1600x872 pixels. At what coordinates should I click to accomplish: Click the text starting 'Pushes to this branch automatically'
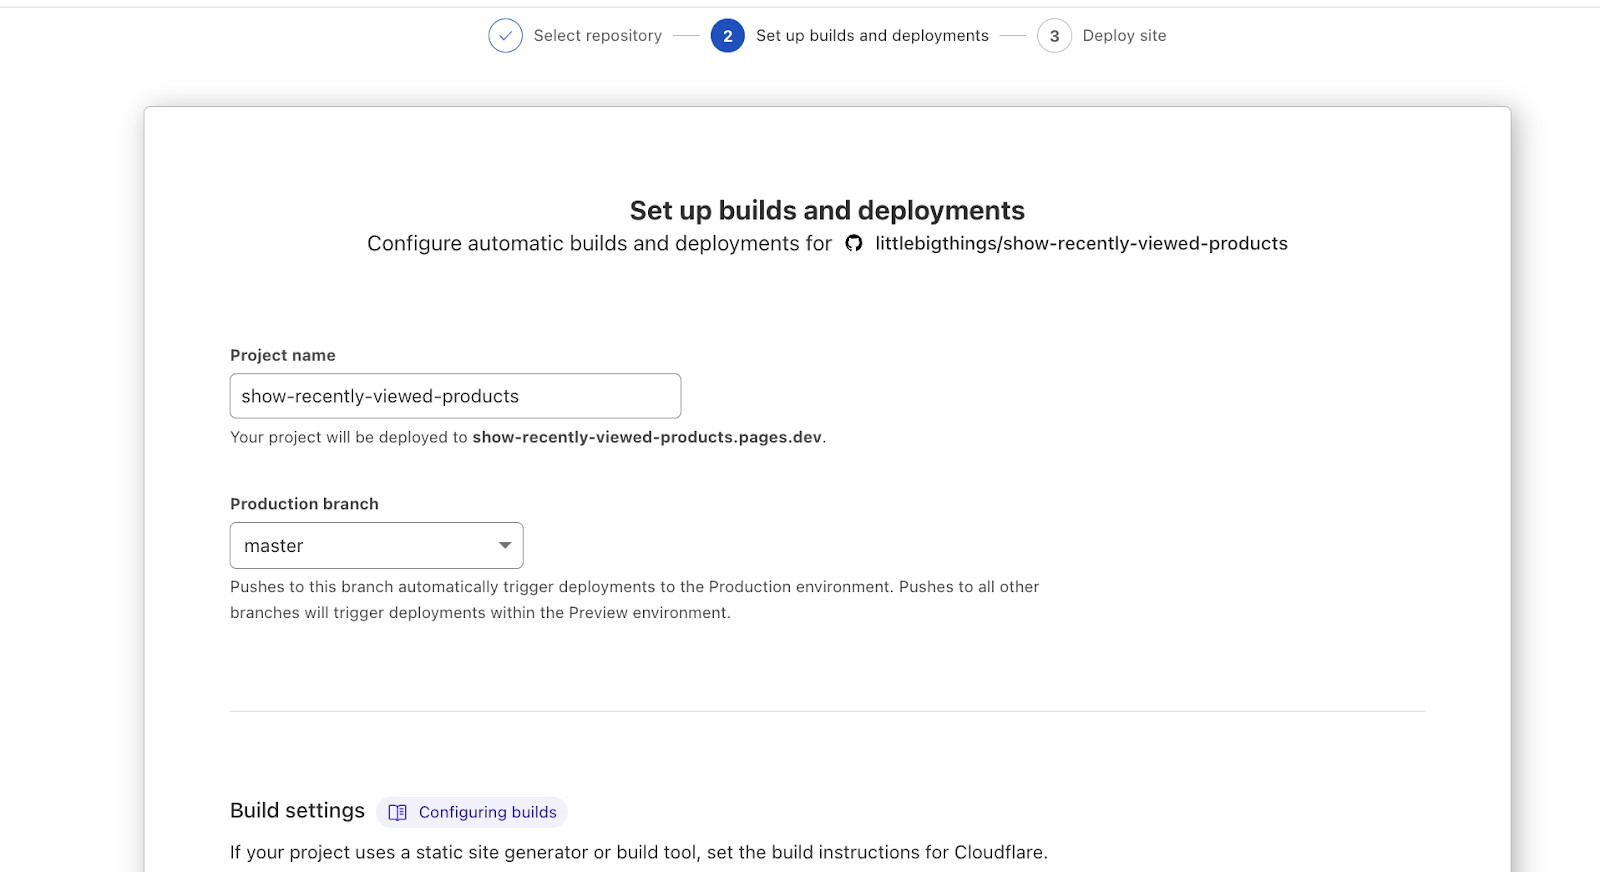pyautogui.click(x=634, y=599)
